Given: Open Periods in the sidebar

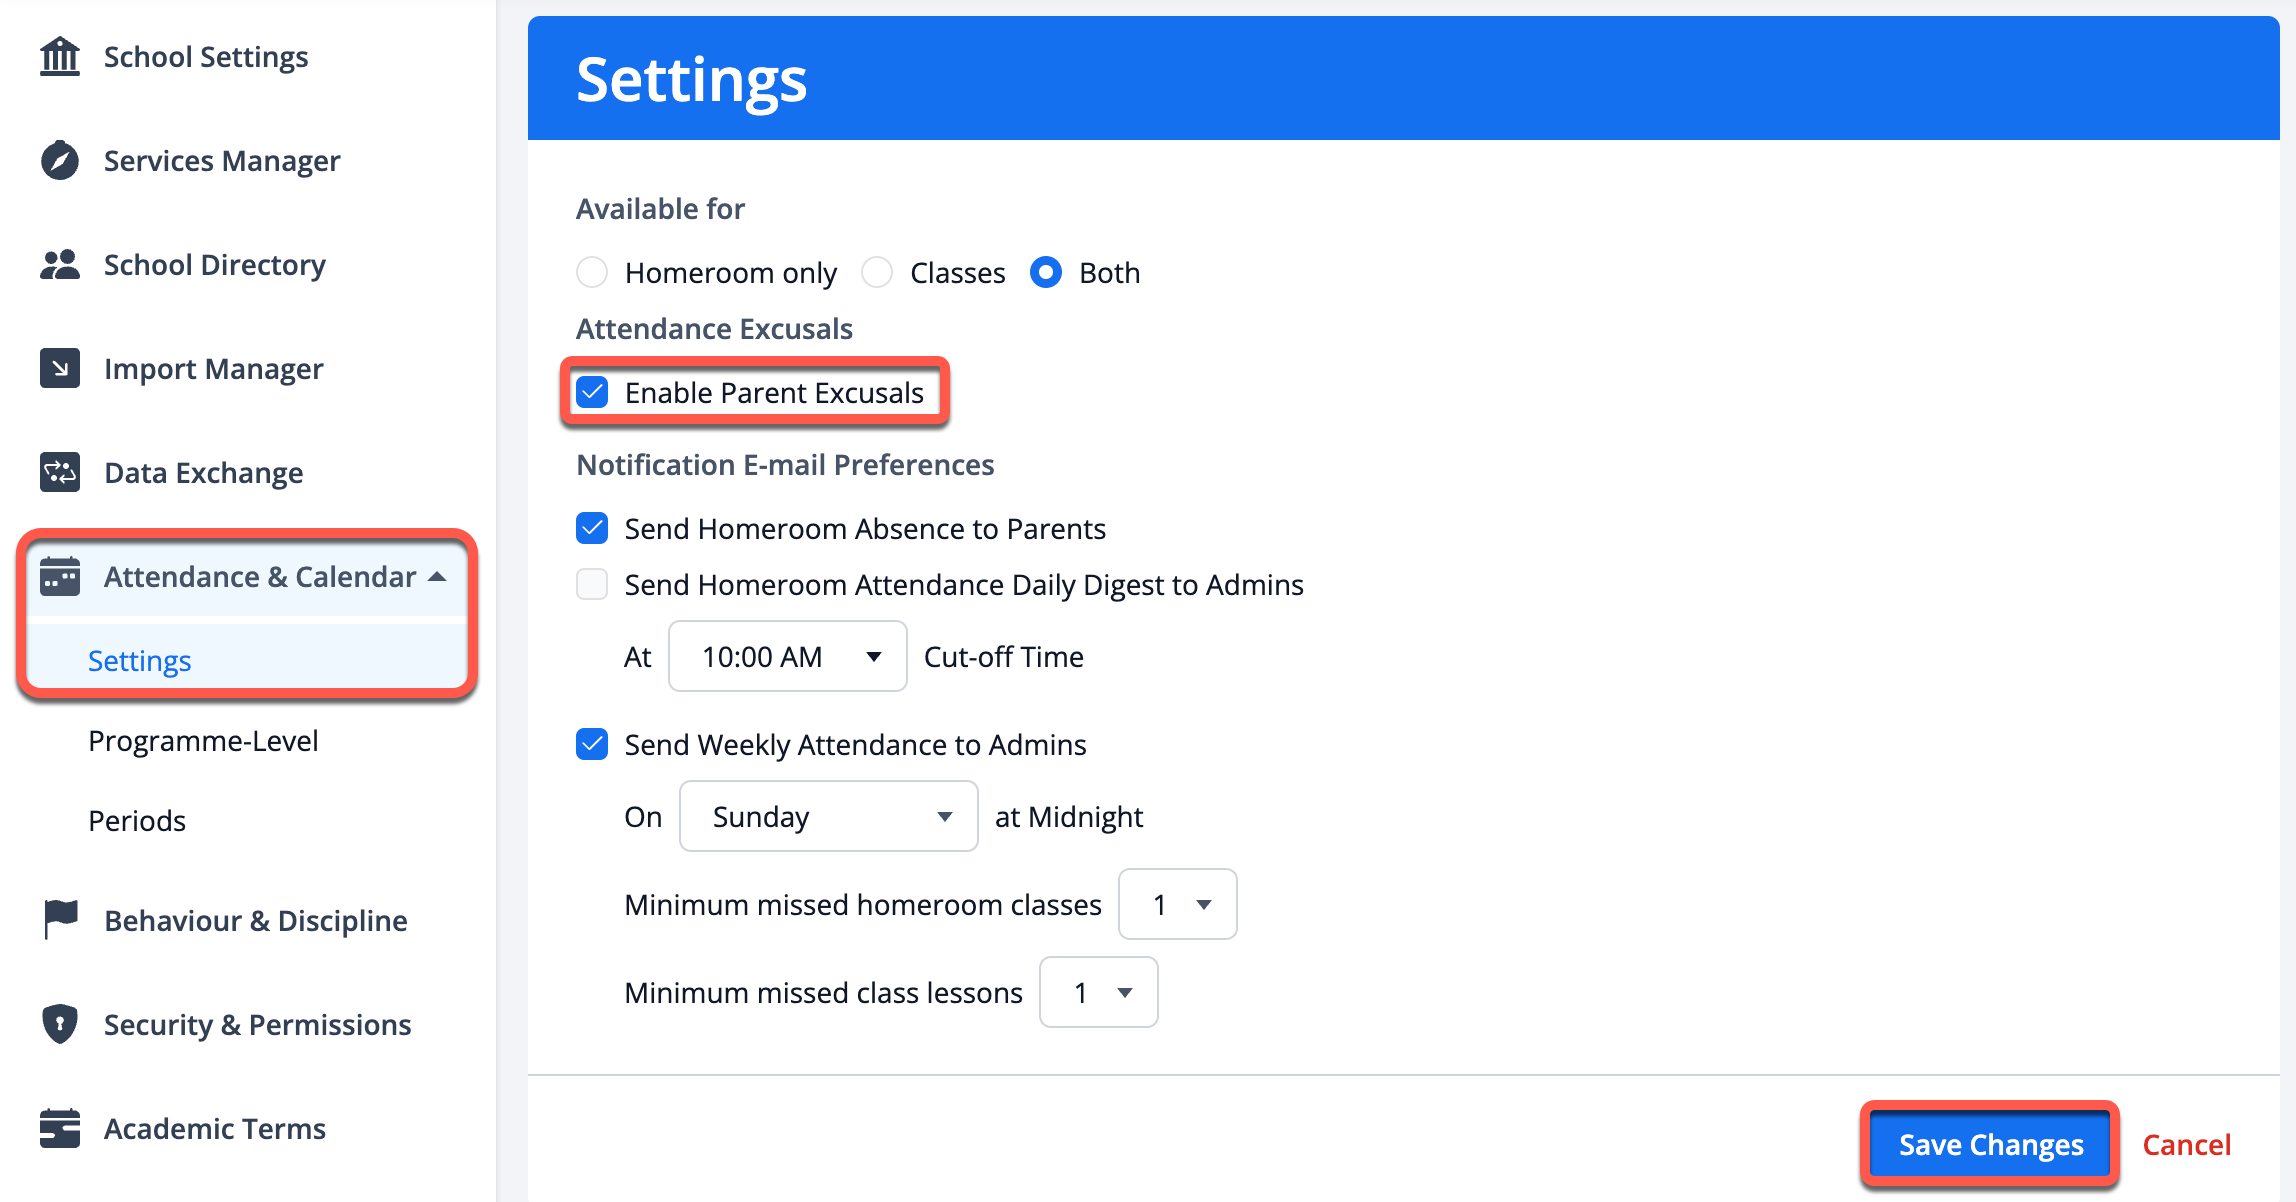Looking at the screenshot, I should [x=137, y=821].
